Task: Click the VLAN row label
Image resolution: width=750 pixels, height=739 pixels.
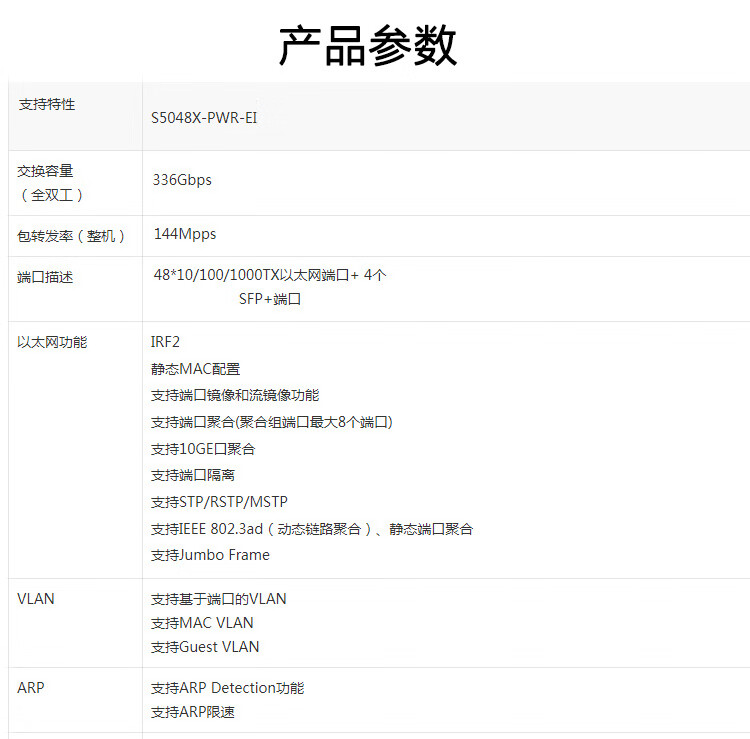Action: 36,599
